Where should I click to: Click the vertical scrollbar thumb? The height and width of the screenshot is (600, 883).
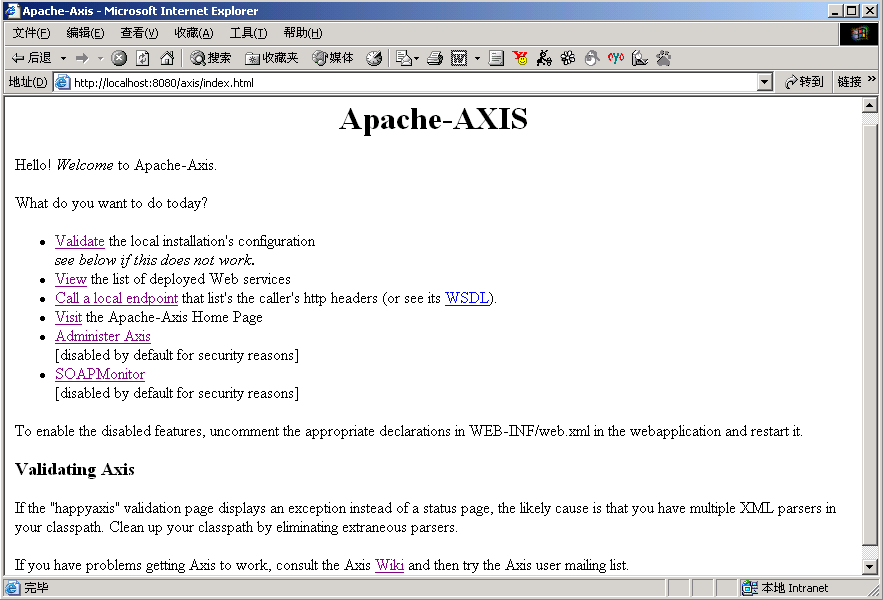(x=869, y=335)
